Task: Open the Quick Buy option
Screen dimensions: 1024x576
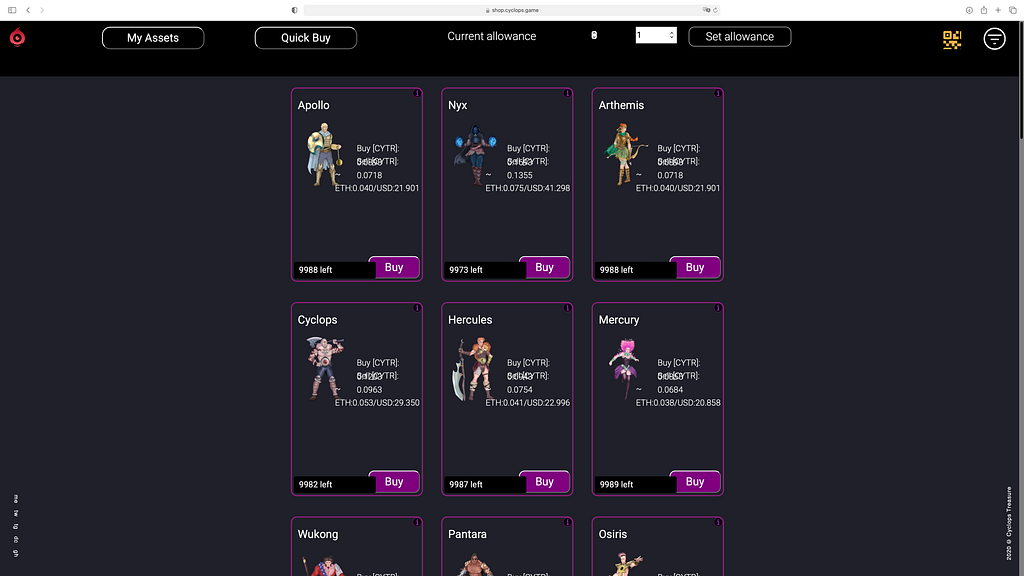Action: [x=306, y=38]
